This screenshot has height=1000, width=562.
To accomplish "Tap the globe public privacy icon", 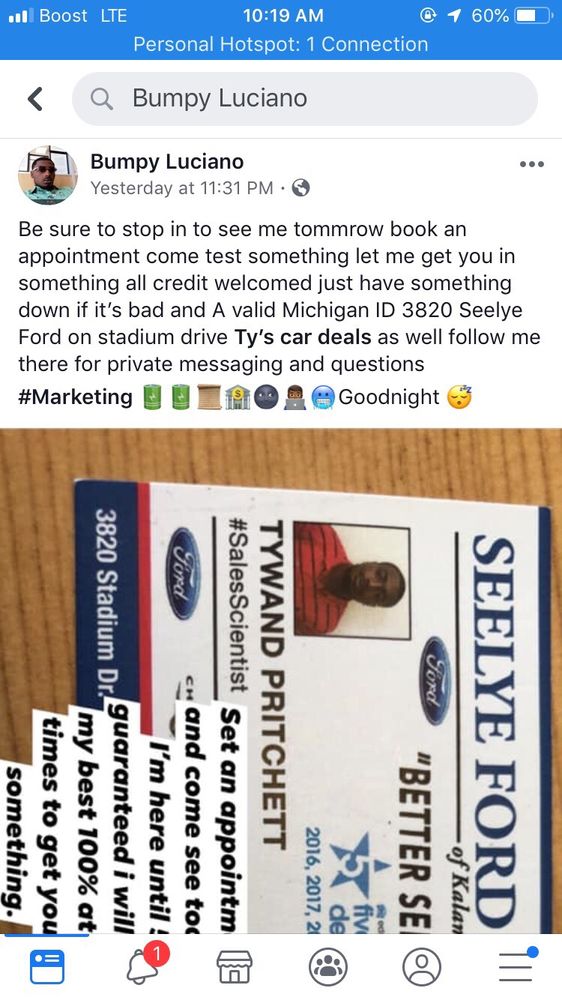I will (300, 188).
